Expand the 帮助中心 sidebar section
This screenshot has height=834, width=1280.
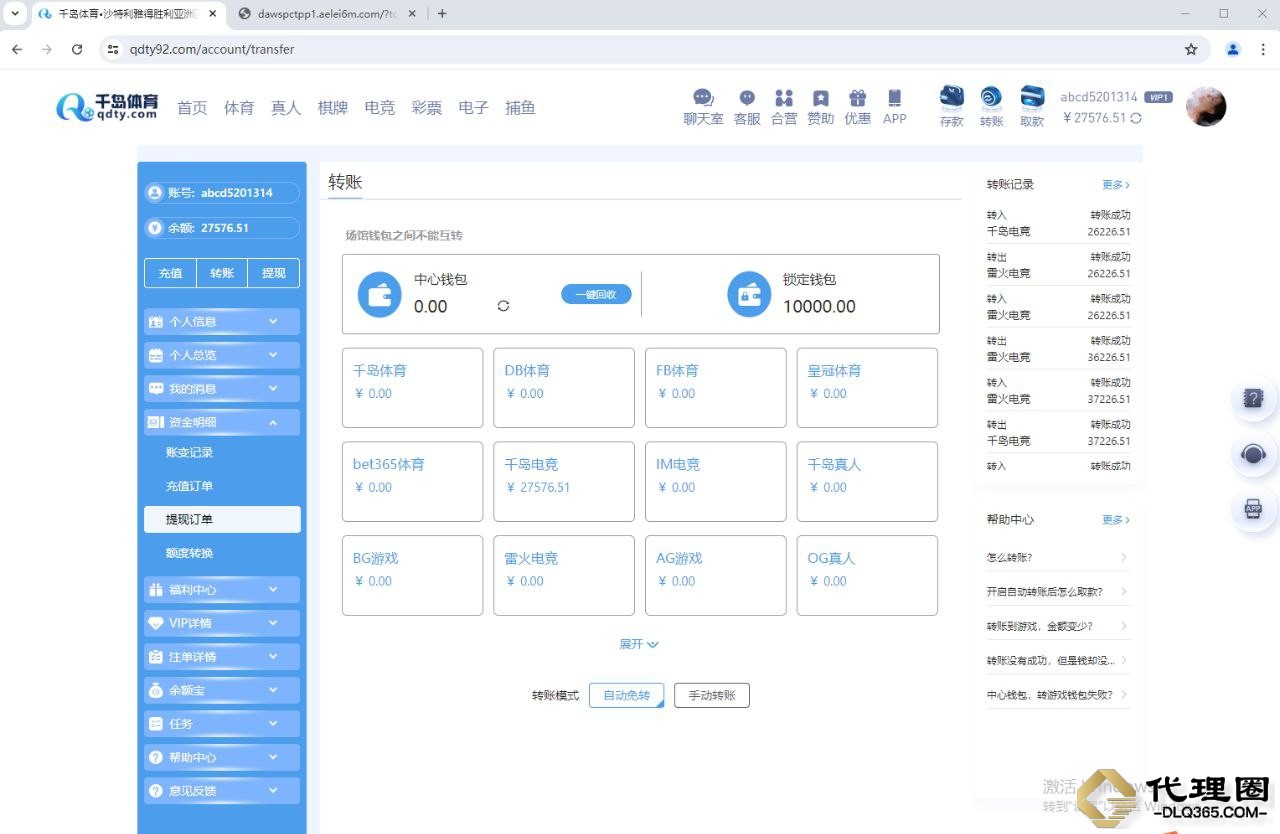pyautogui.click(x=222, y=757)
